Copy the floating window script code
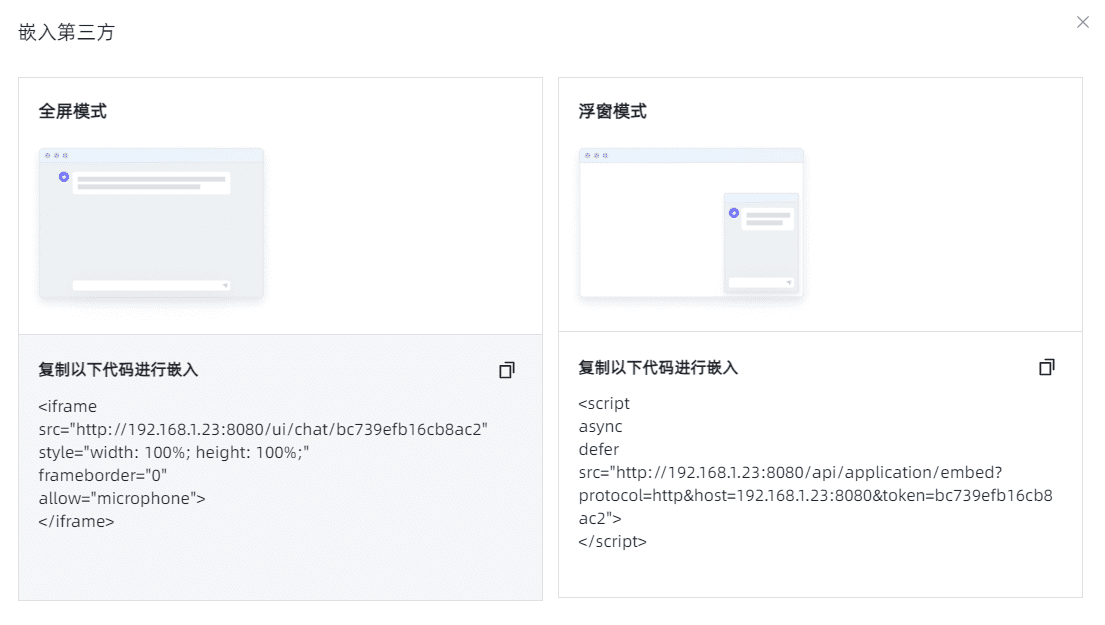The image size is (1105, 625). [x=1047, y=367]
